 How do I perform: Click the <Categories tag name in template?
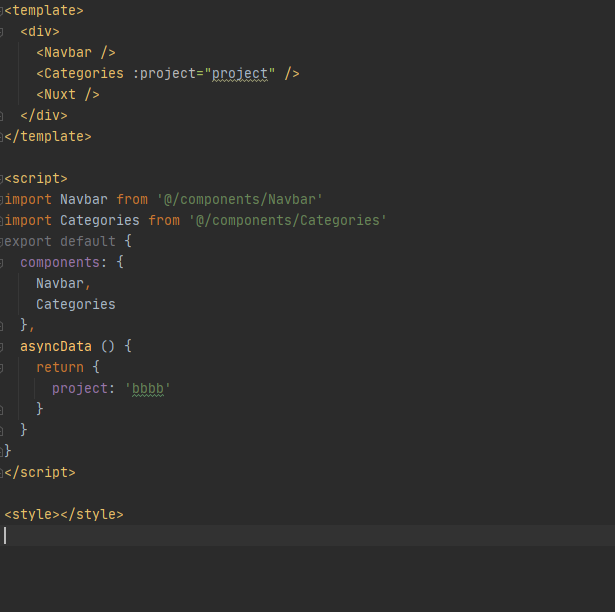point(80,73)
